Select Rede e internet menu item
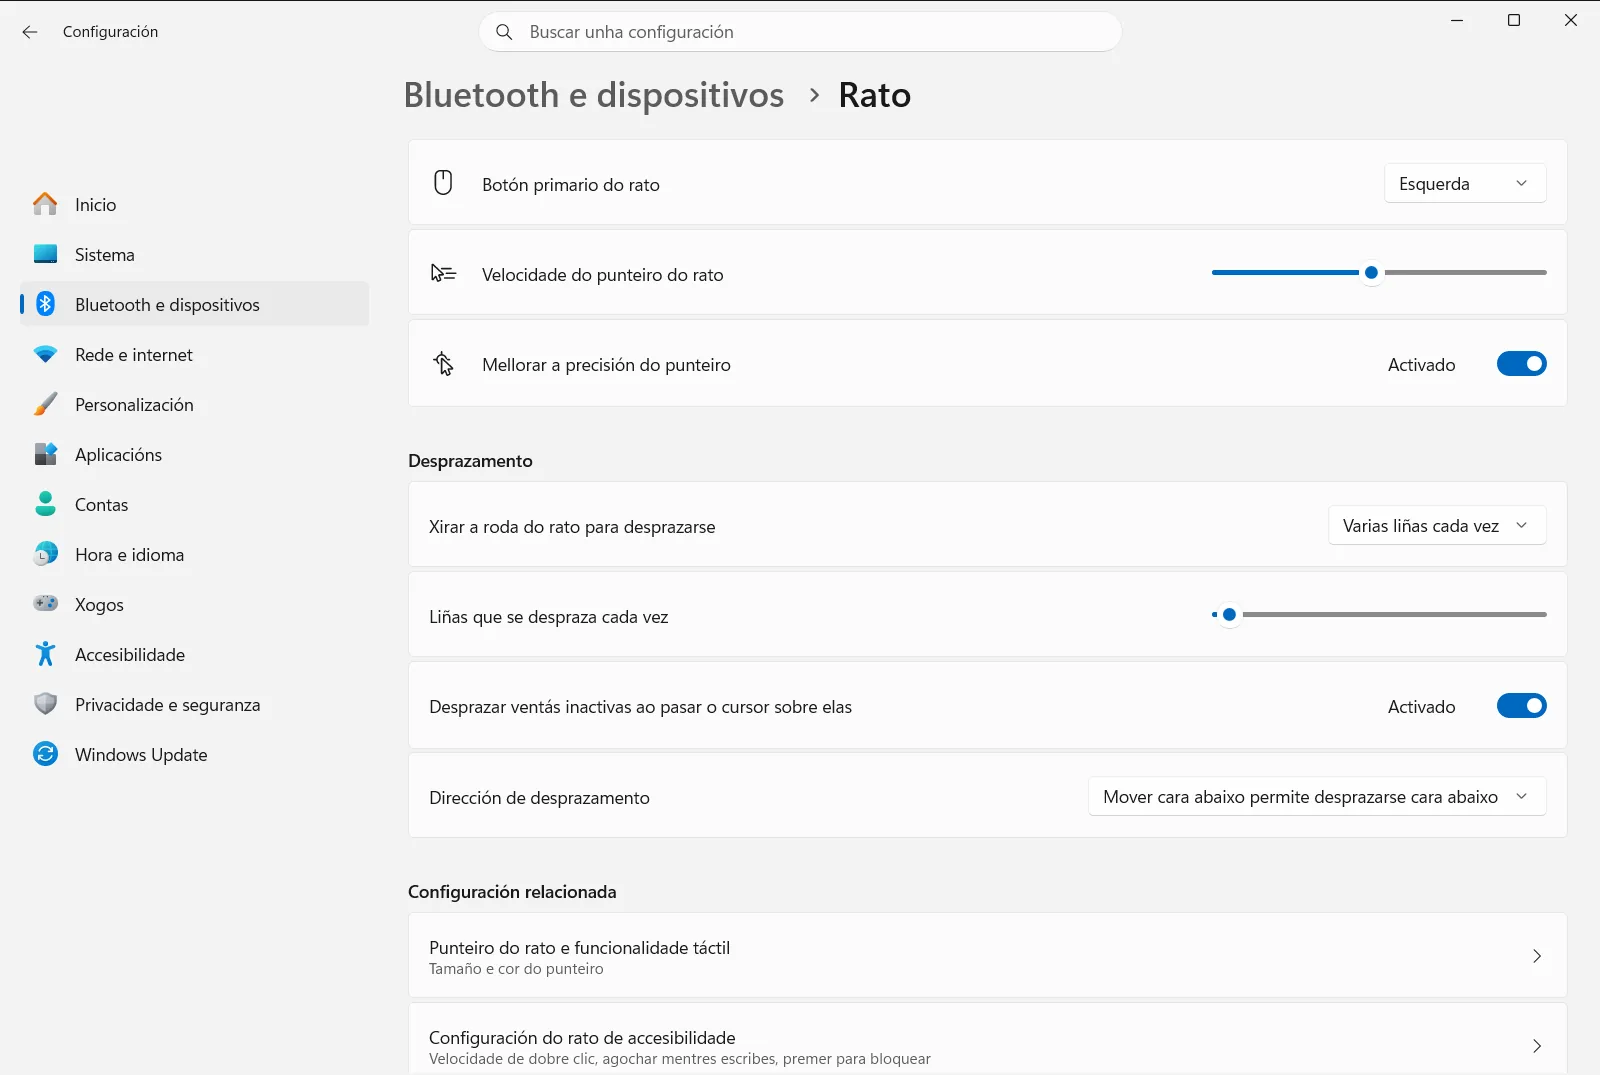 tap(194, 354)
